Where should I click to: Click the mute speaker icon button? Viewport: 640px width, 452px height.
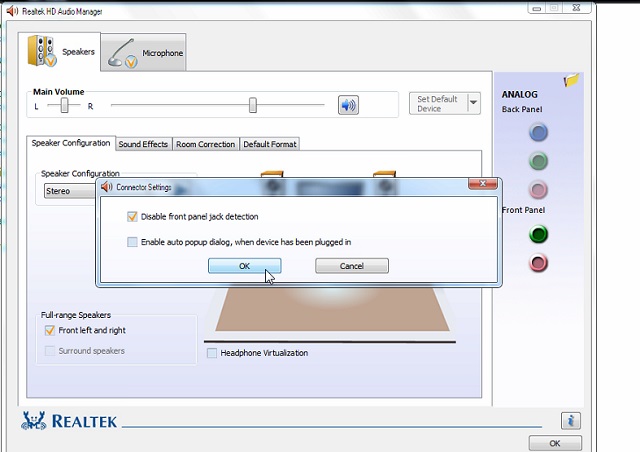click(348, 105)
